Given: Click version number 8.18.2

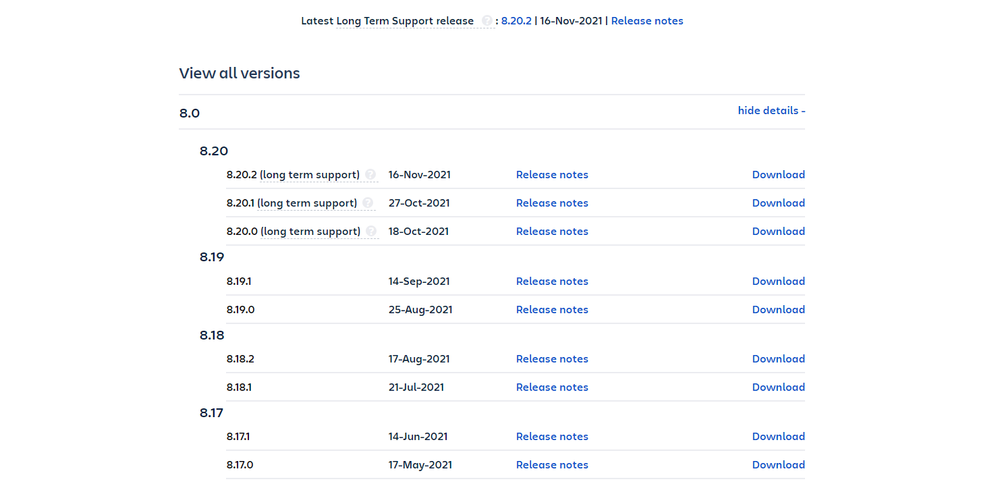Looking at the screenshot, I should click(240, 359).
